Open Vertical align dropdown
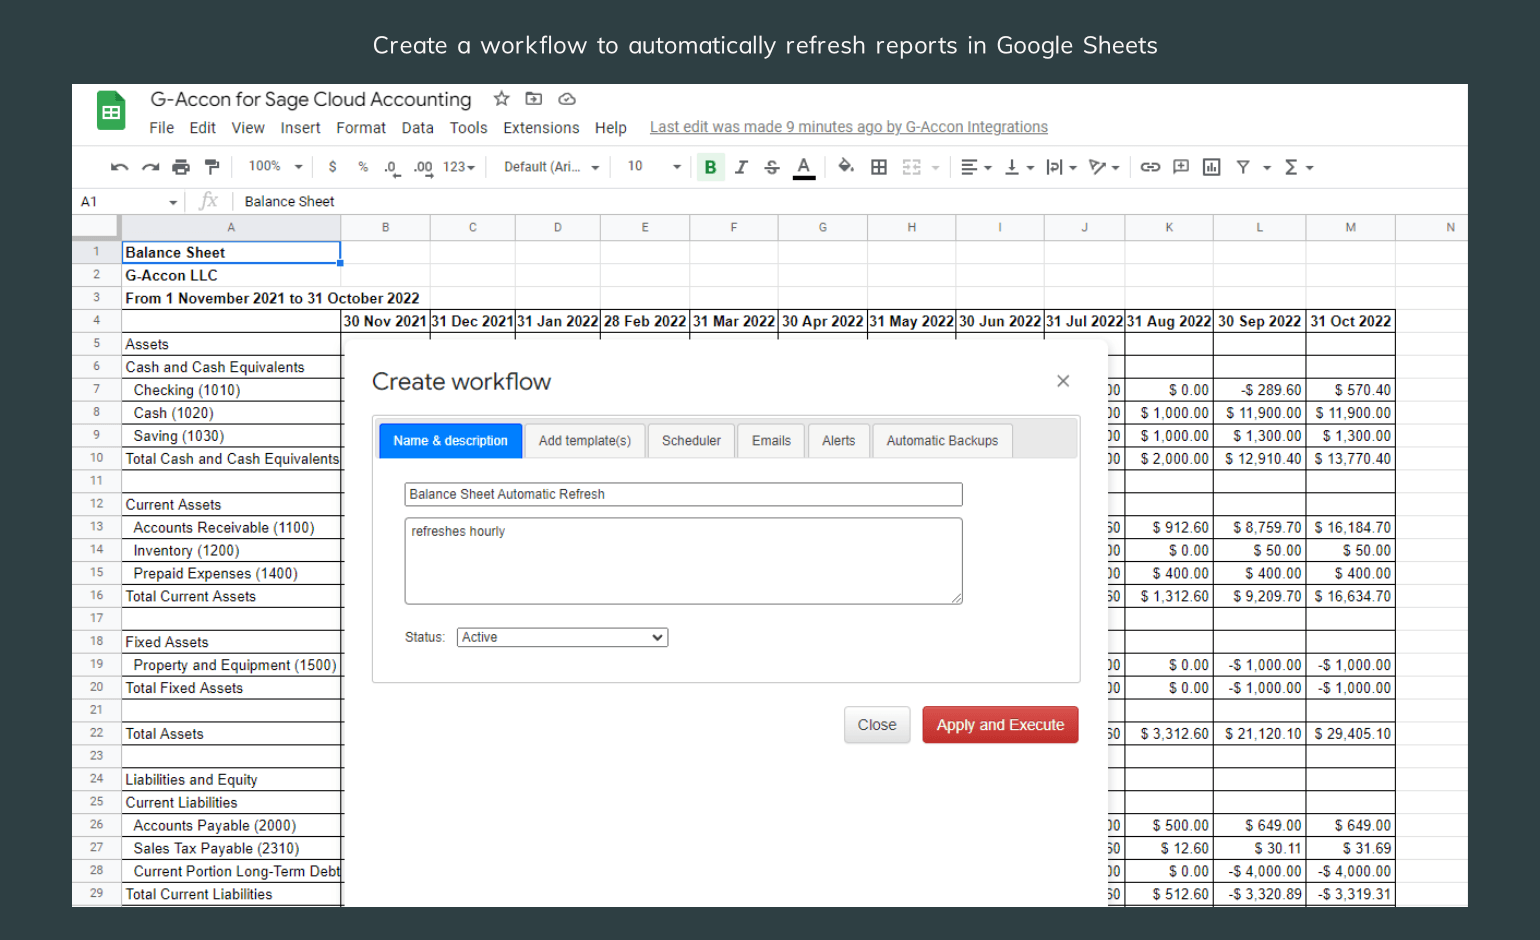This screenshot has width=1540, height=940. coord(1019,167)
